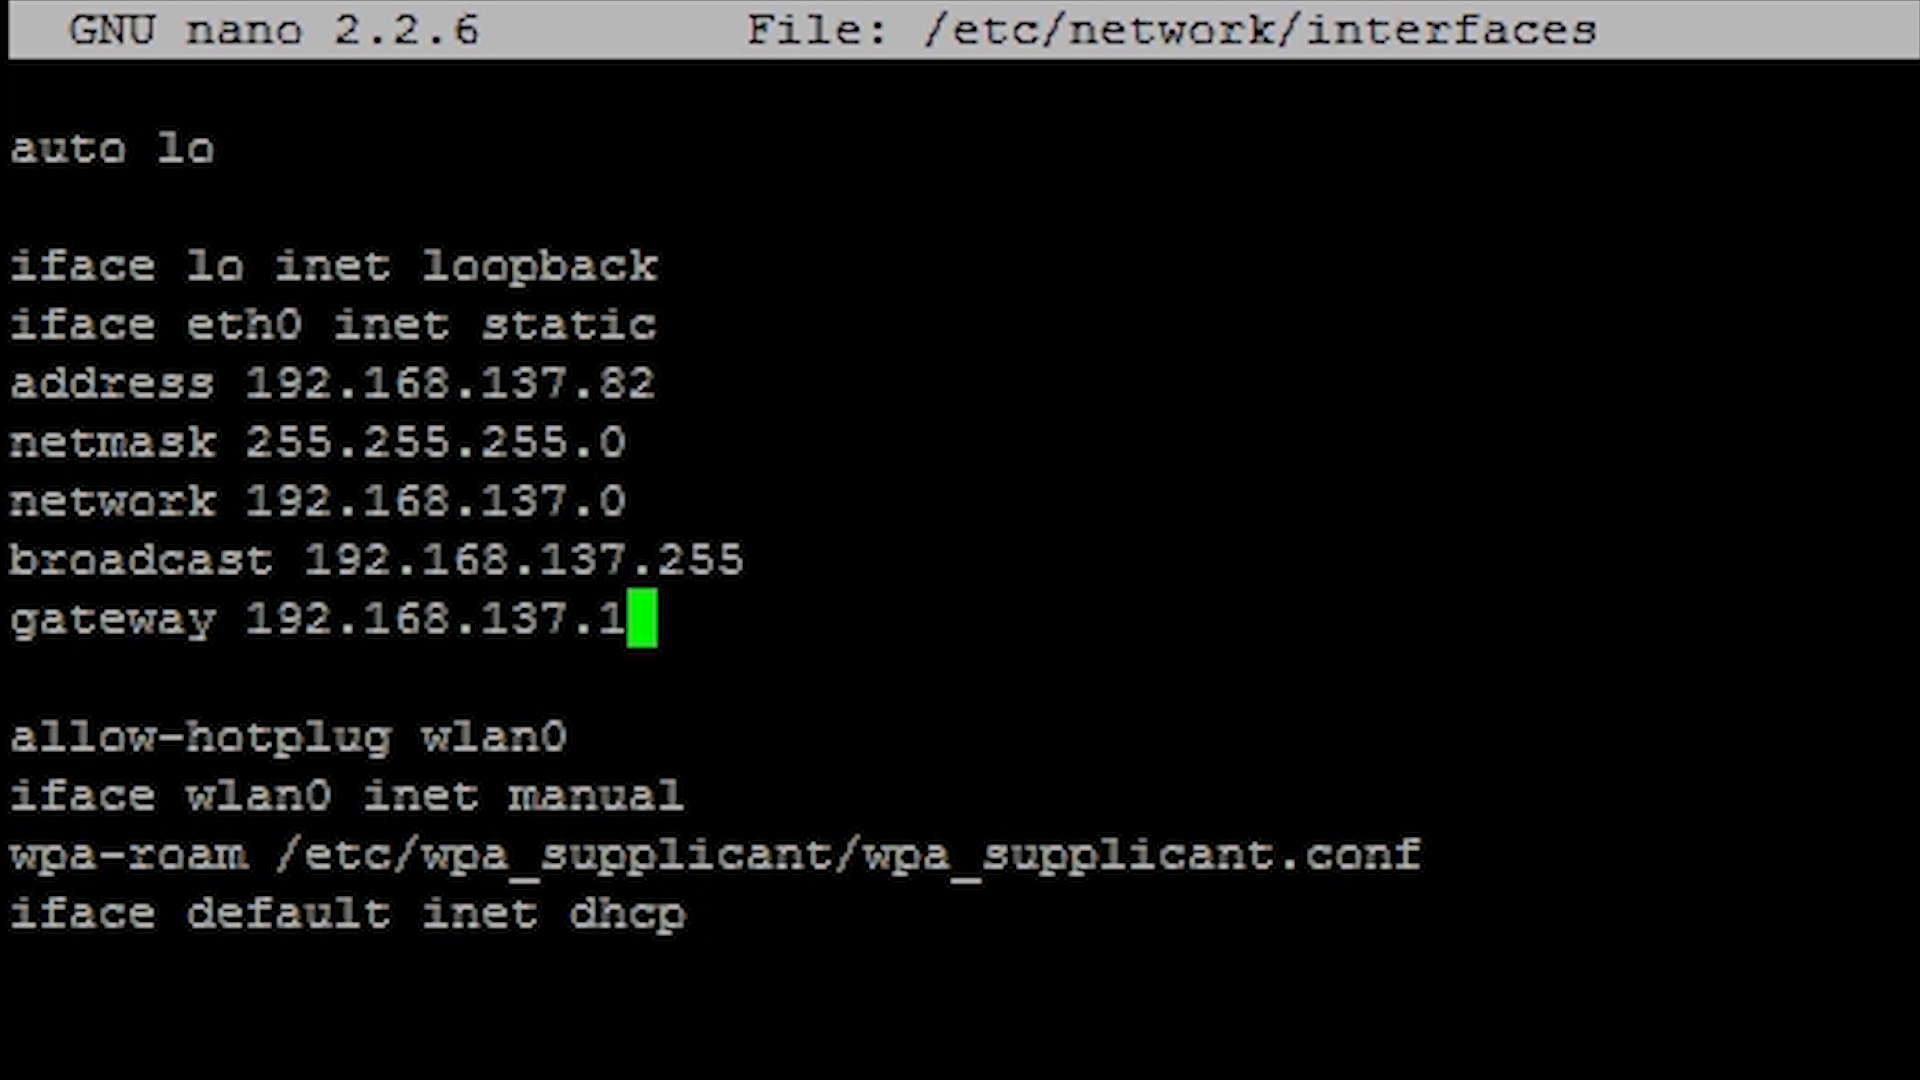Click the "iface lo inet loopback" line
Screen dimensions: 1920x1080
[x=334, y=267]
